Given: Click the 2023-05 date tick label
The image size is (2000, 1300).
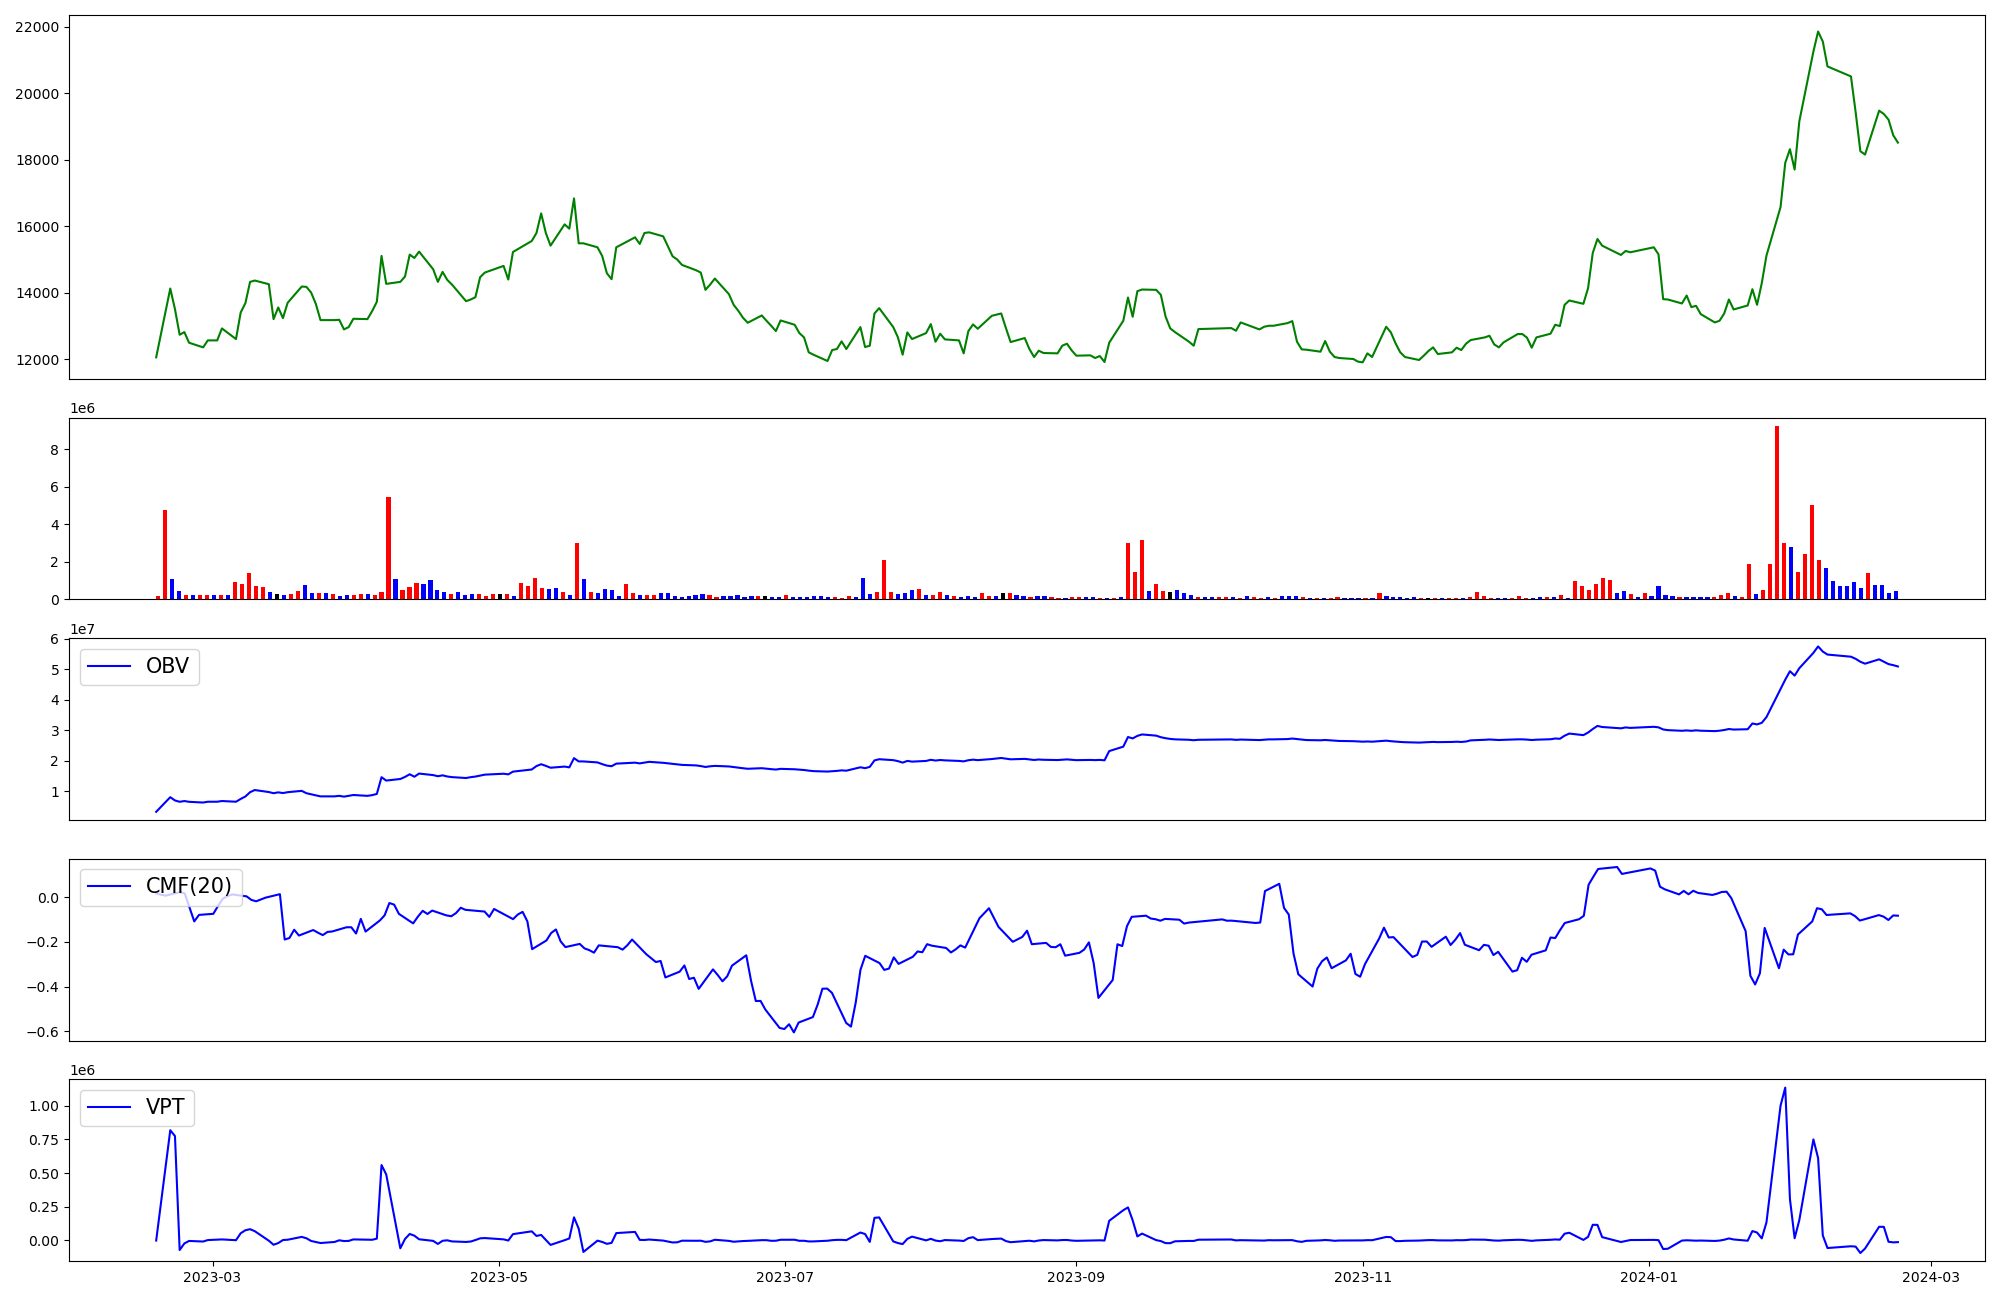Looking at the screenshot, I should [498, 1277].
